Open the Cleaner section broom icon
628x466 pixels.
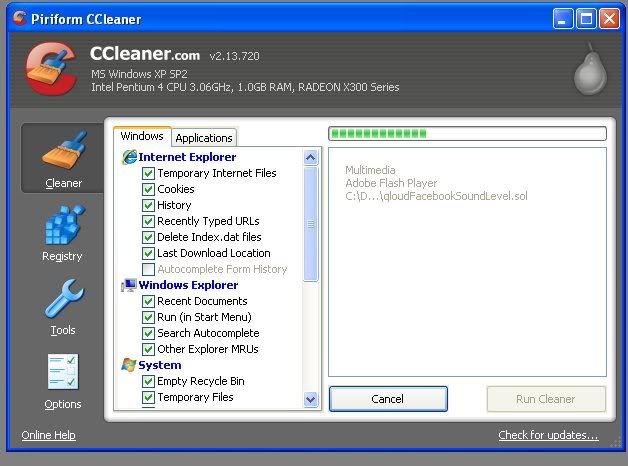(x=64, y=150)
